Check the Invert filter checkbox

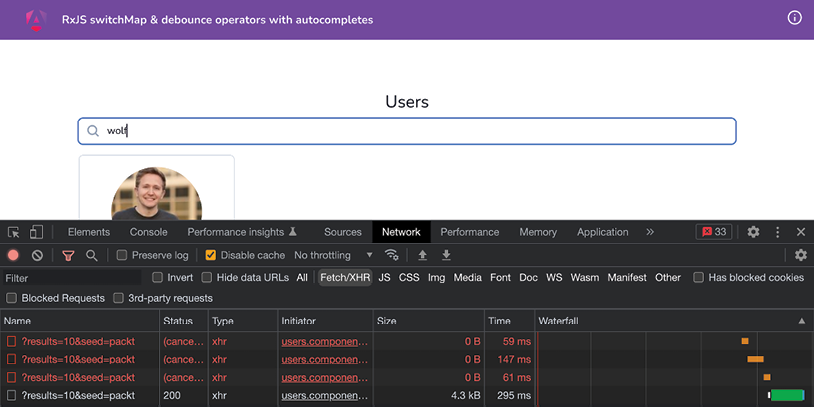click(x=157, y=277)
